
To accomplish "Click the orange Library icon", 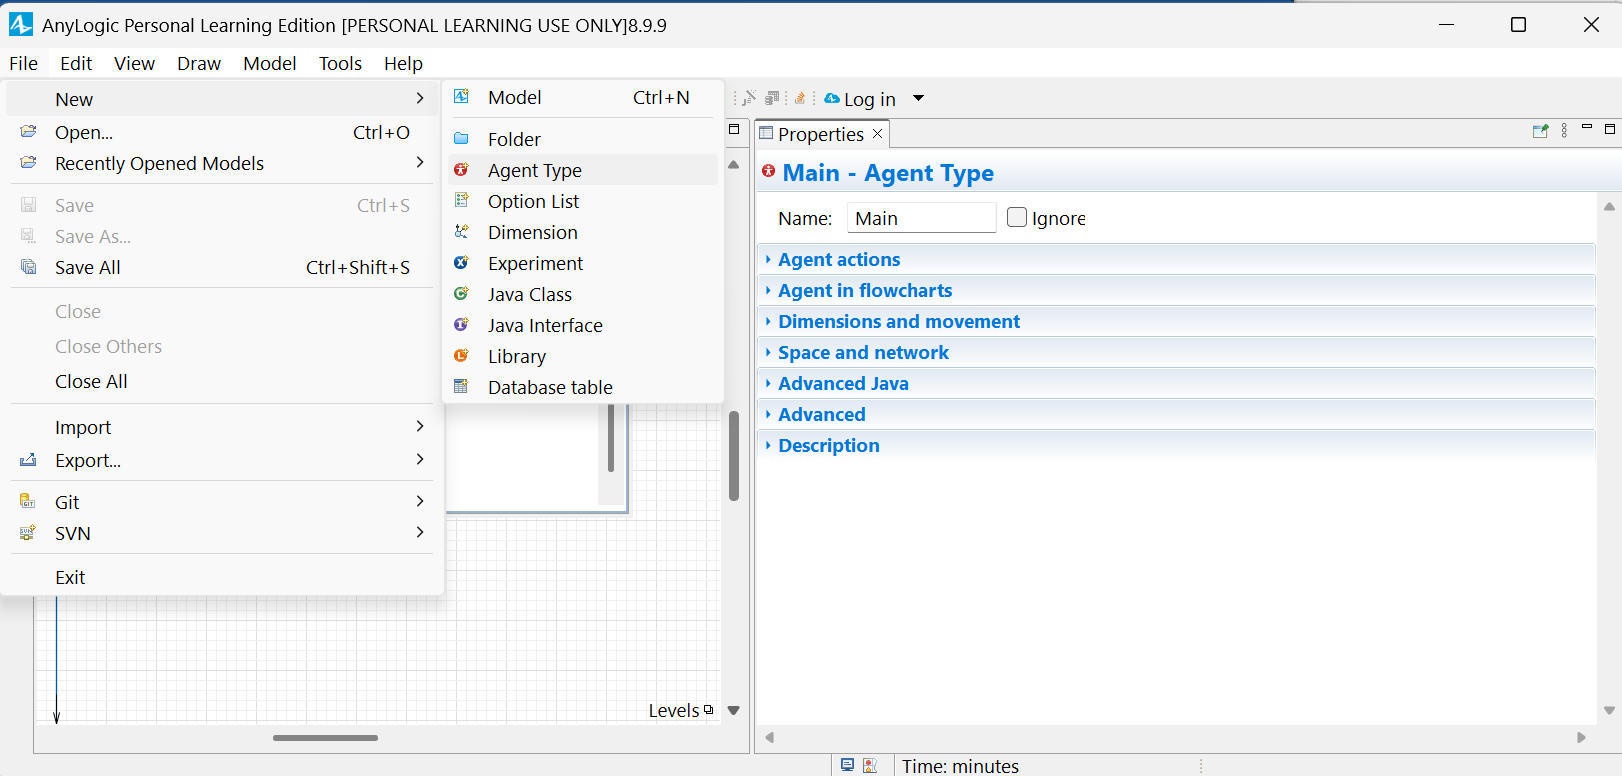I will pyautogui.click(x=461, y=356).
